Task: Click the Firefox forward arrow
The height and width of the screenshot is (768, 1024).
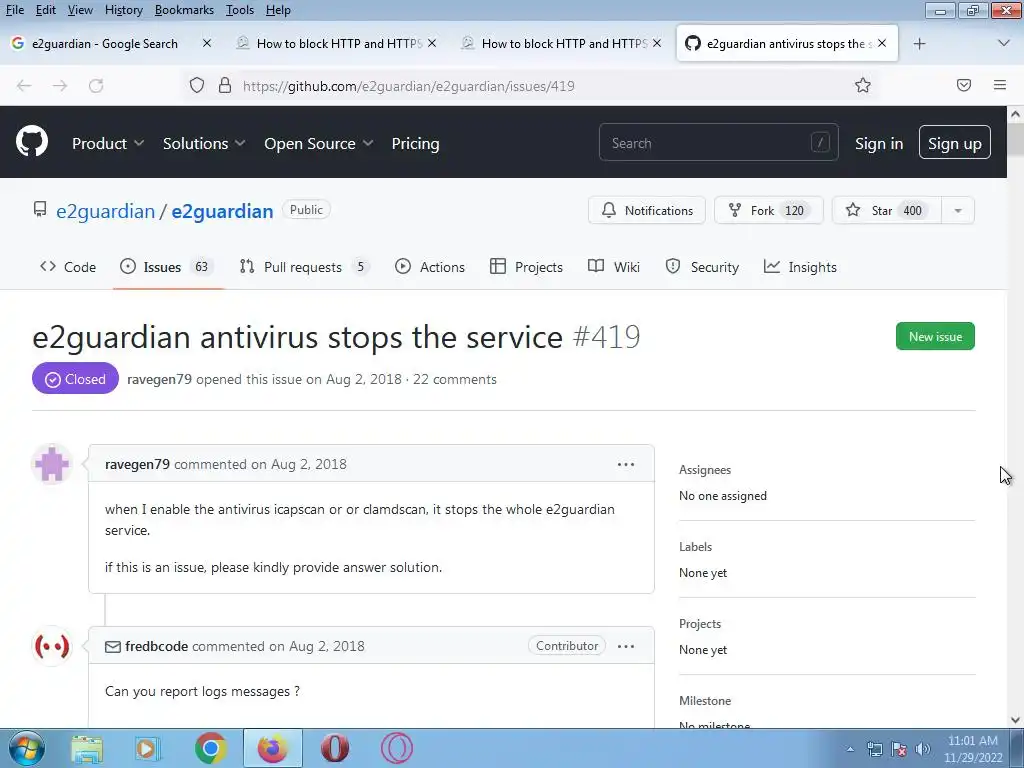Action: (x=60, y=86)
